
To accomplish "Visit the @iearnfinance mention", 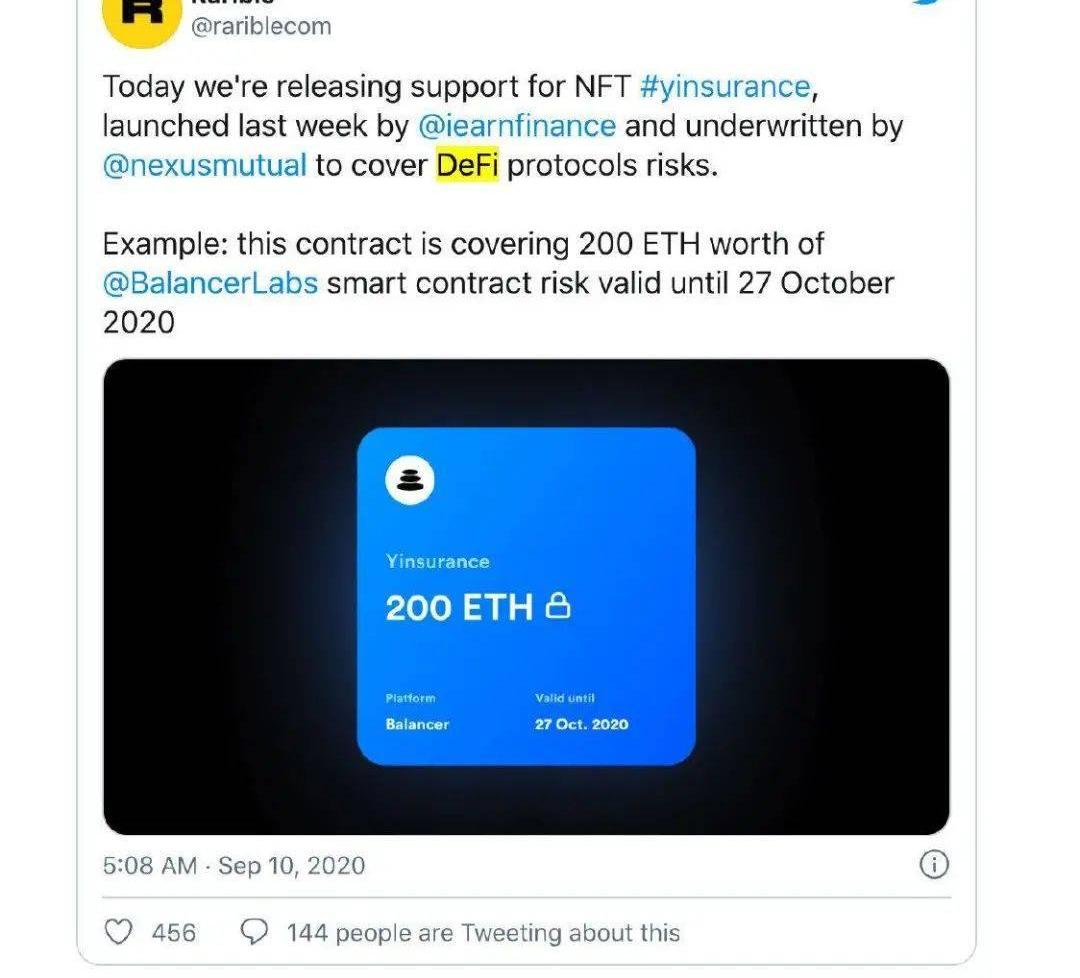I will coord(516,126).
